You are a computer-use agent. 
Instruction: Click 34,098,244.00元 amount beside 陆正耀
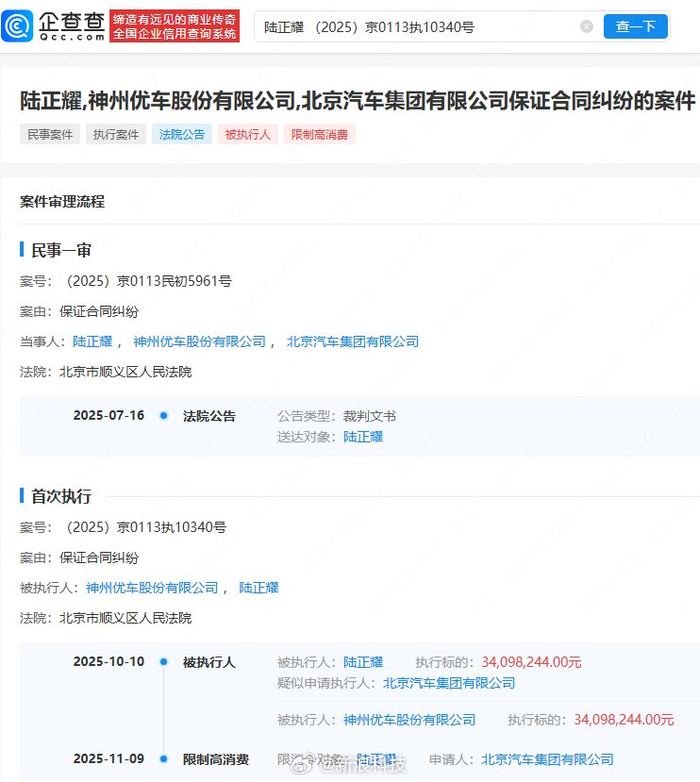click(x=531, y=662)
